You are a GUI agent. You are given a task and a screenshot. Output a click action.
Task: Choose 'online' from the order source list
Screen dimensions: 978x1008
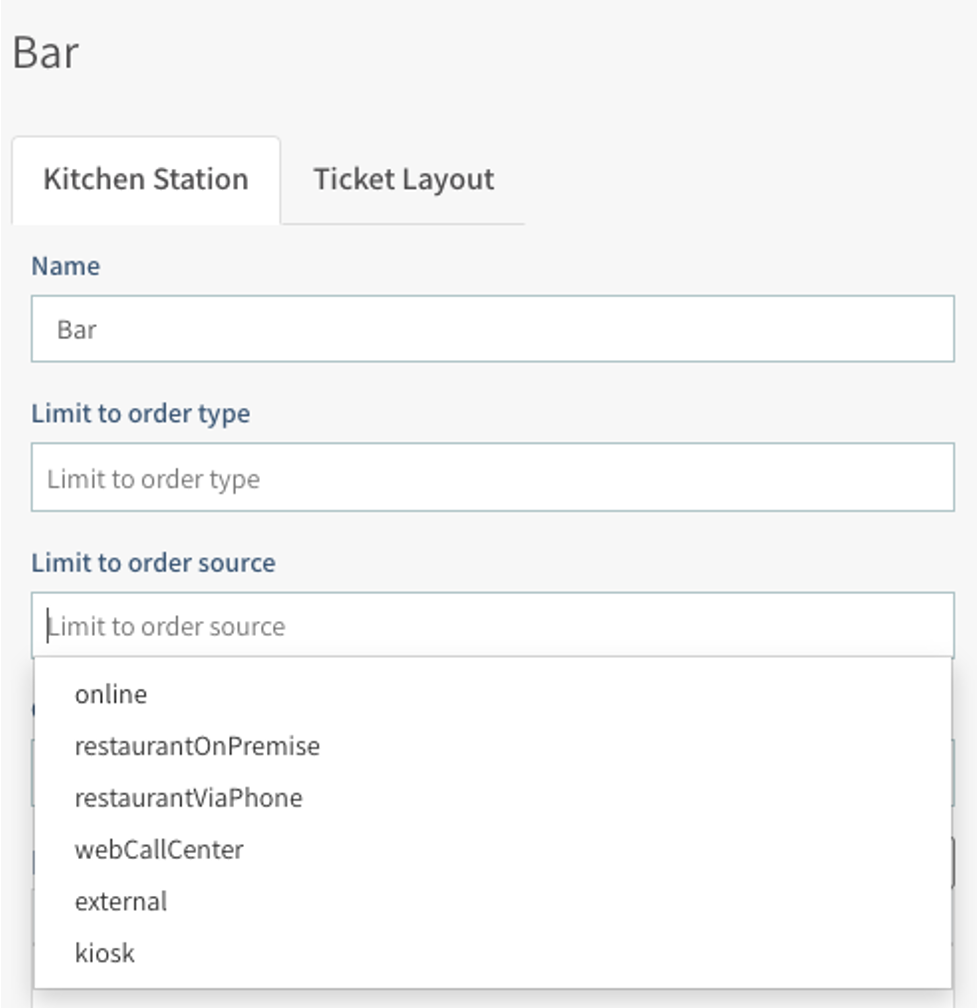pyautogui.click(x=111, y=694)
